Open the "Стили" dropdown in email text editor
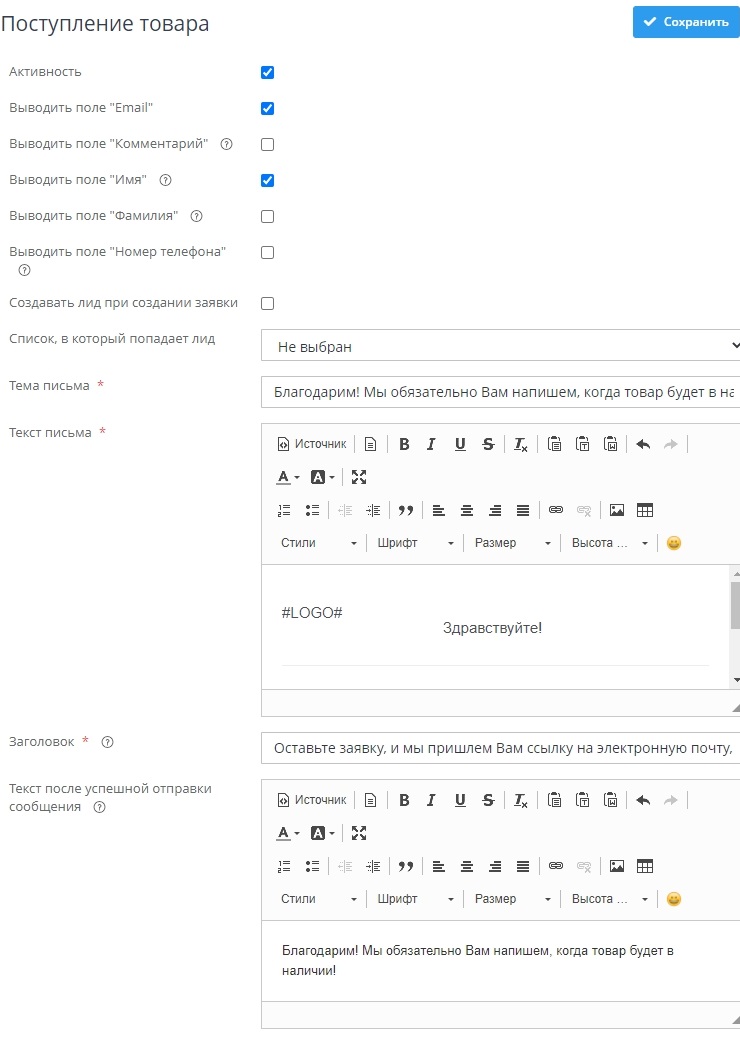 pos(318,543)
